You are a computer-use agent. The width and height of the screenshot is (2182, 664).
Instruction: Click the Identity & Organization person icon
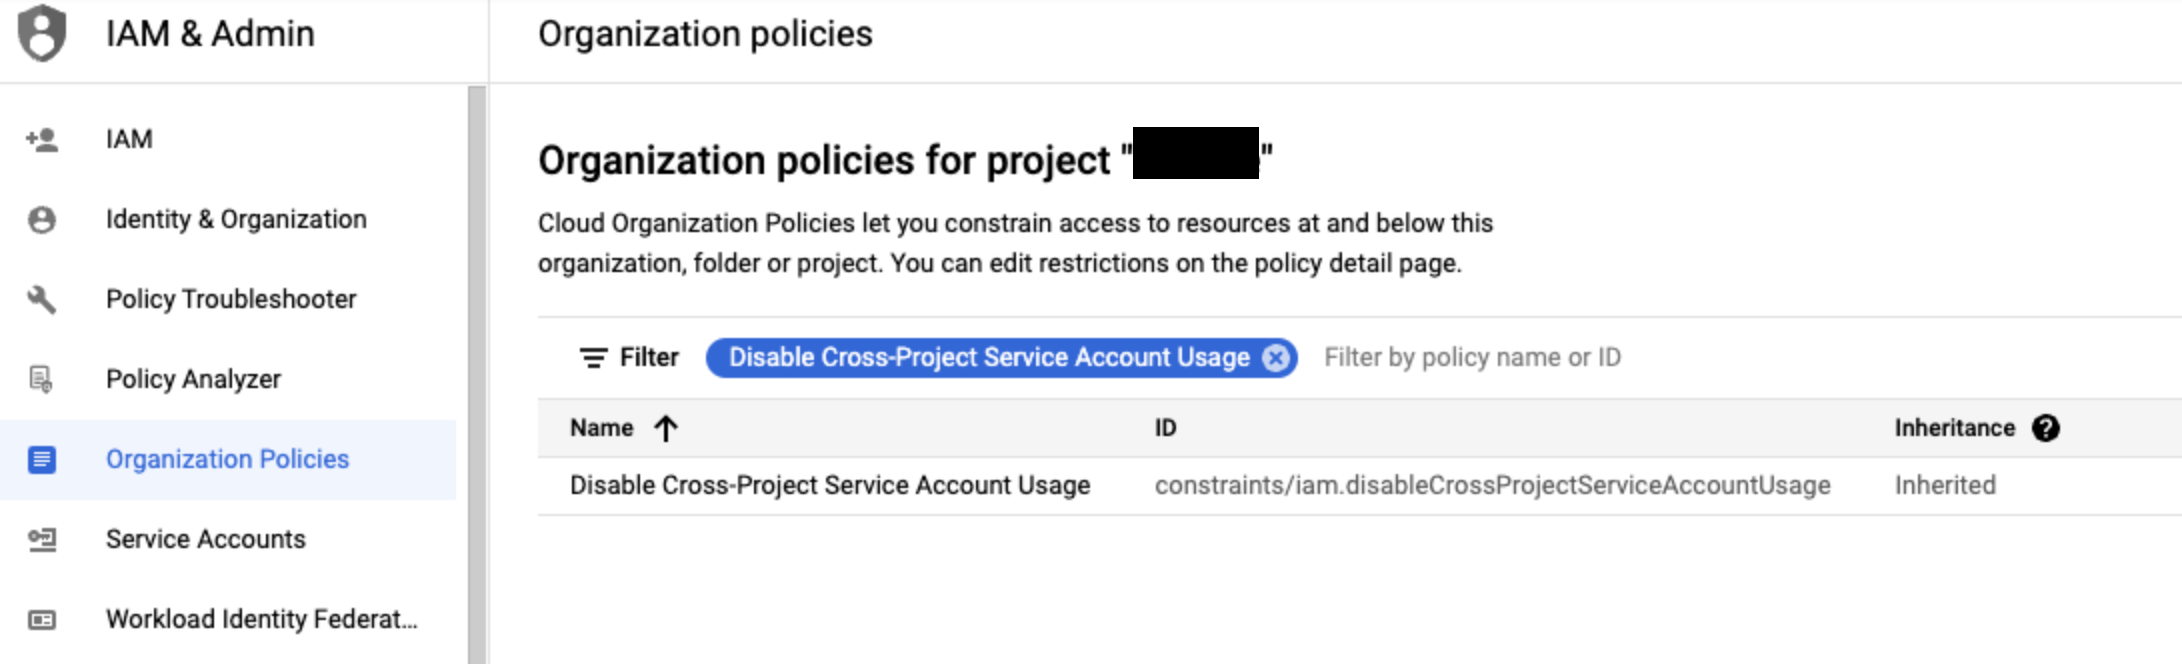42,219
